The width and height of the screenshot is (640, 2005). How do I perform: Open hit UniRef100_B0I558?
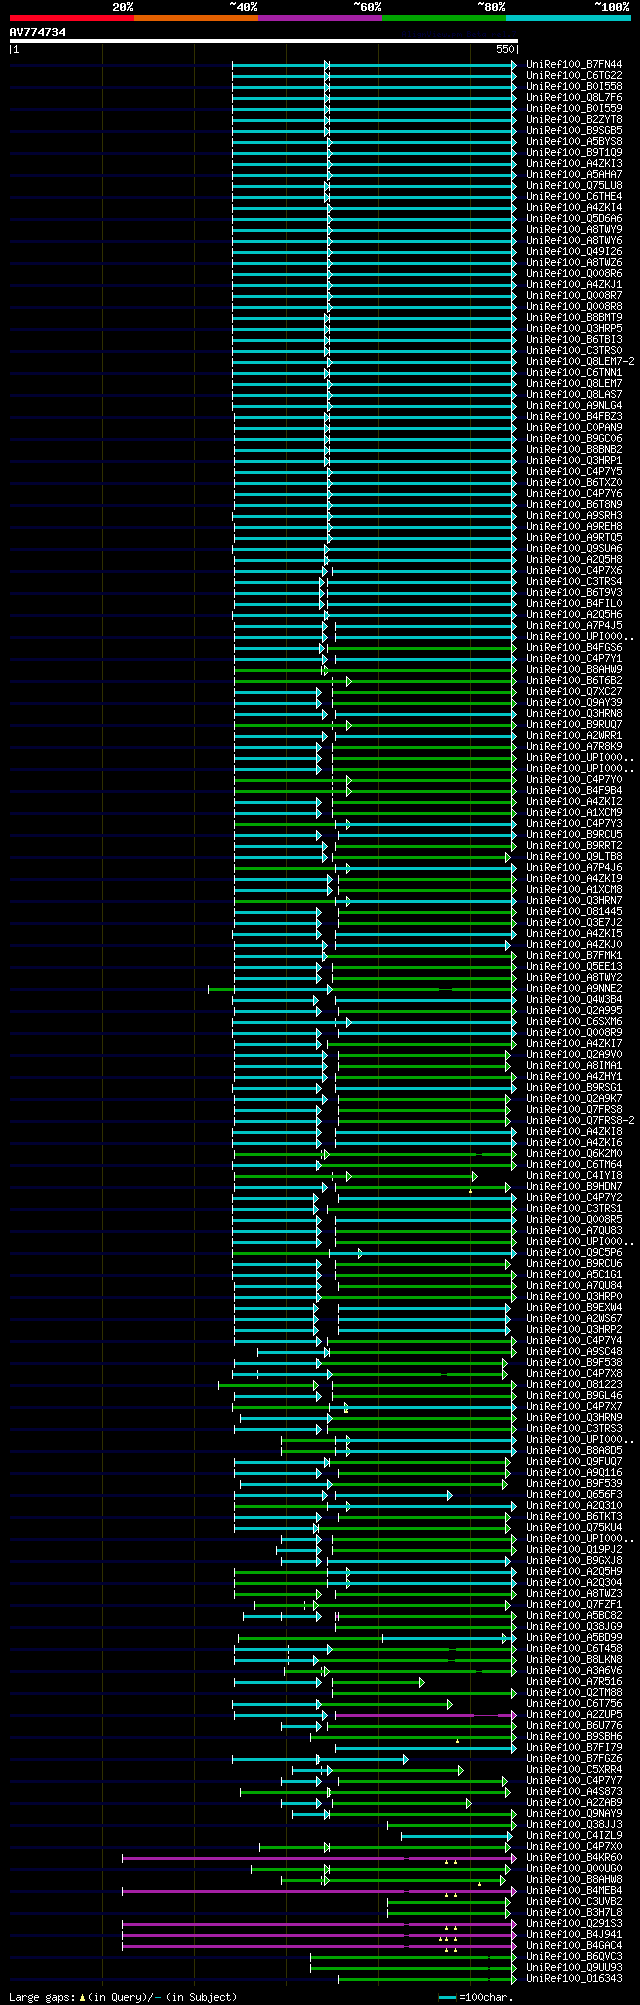coord(574,87)
